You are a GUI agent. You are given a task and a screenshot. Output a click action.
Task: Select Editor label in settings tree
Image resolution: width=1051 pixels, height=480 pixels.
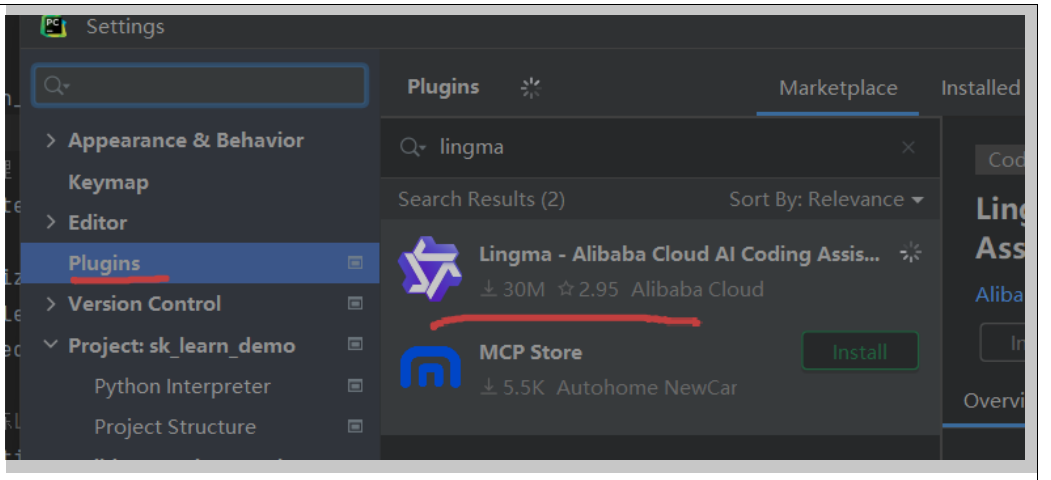(97, 223)
